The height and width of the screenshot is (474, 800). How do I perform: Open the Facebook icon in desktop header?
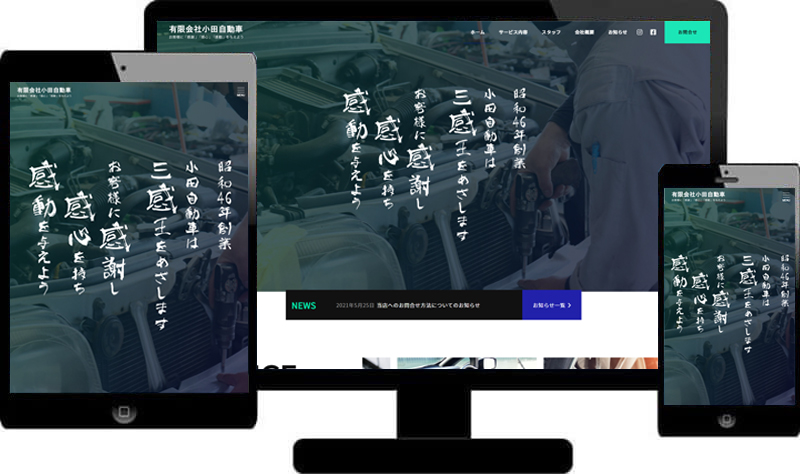(x=653, y=32)
